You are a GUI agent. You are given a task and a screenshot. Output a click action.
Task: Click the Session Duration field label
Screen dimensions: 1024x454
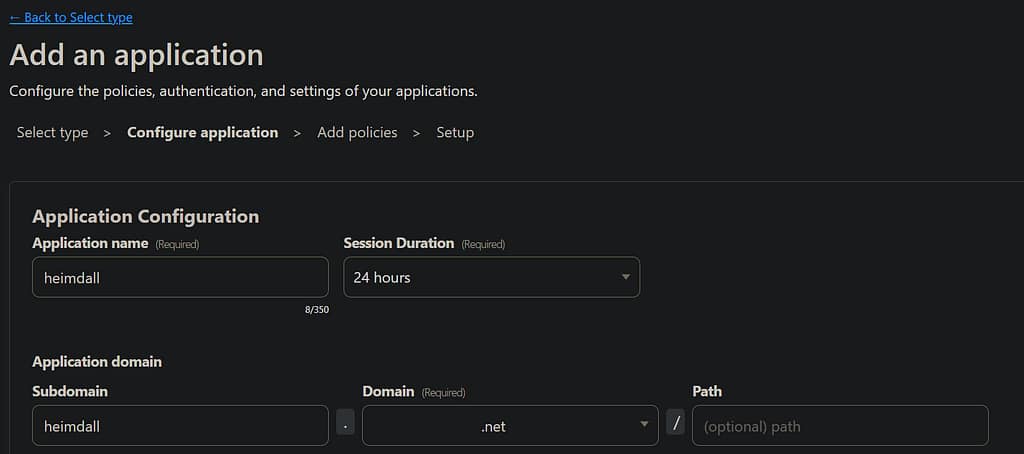pos(398,243)
